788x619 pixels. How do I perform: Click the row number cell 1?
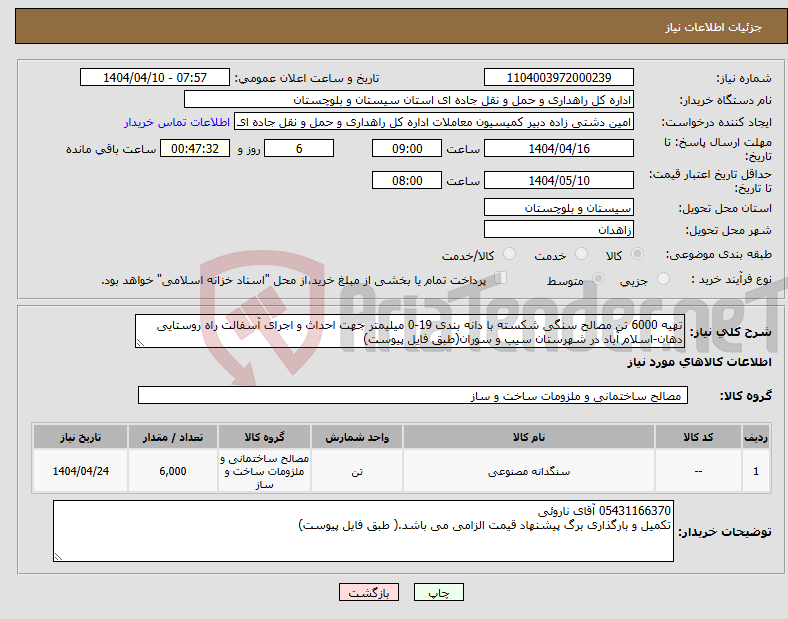click(756, 471)
